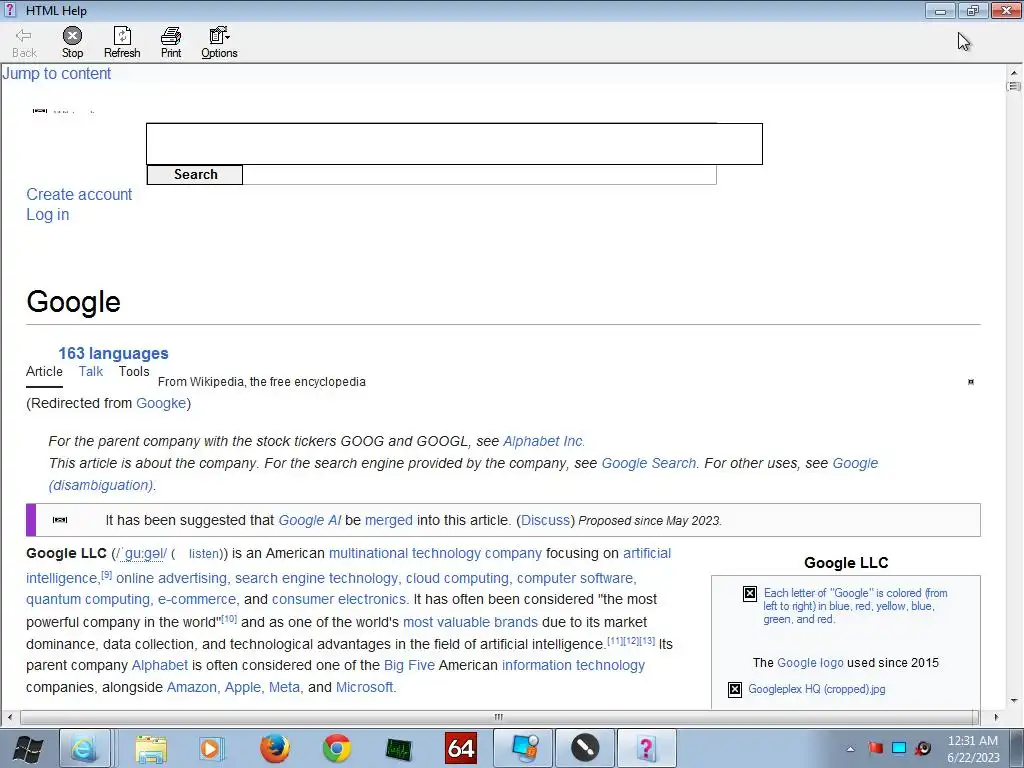
Task: Open Googleplex HQ (cropped).jpg link
Action: (x=817, y=690)
